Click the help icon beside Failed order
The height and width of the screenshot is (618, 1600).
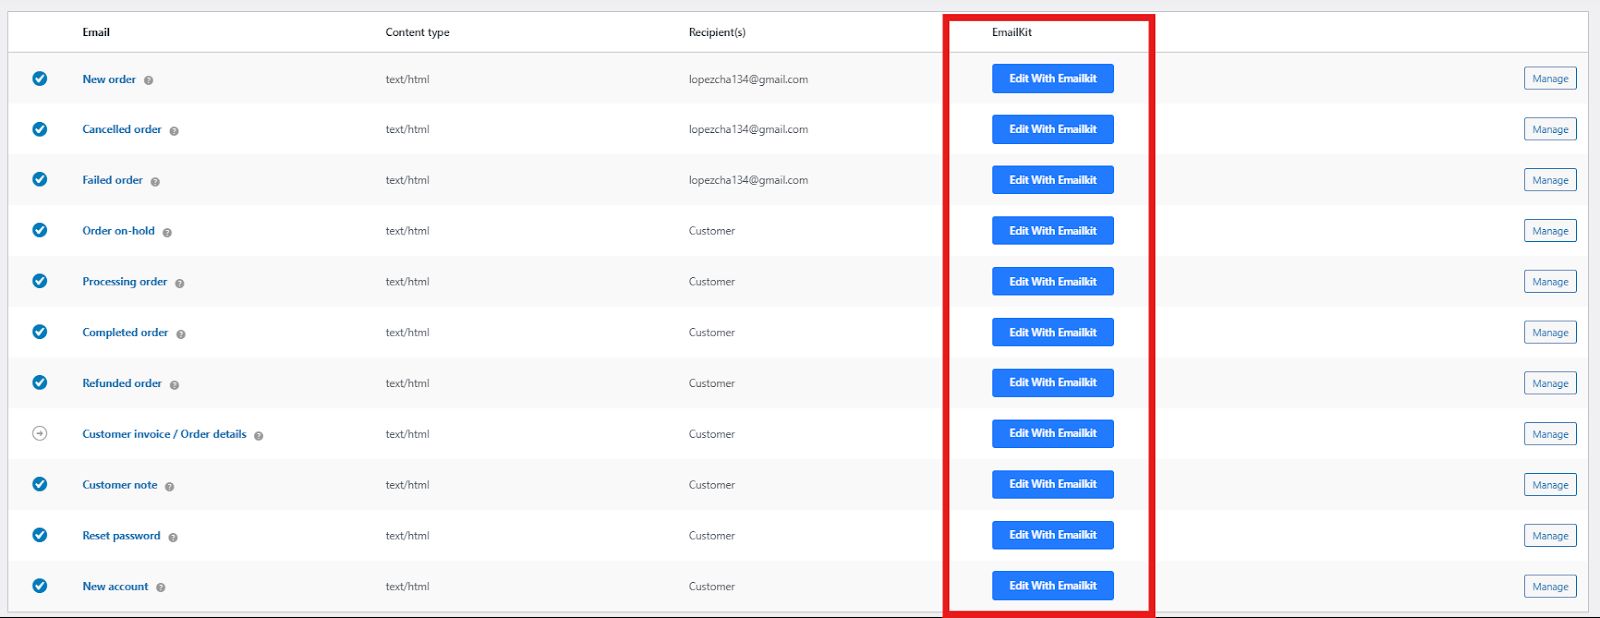click(x=155, y=182)
